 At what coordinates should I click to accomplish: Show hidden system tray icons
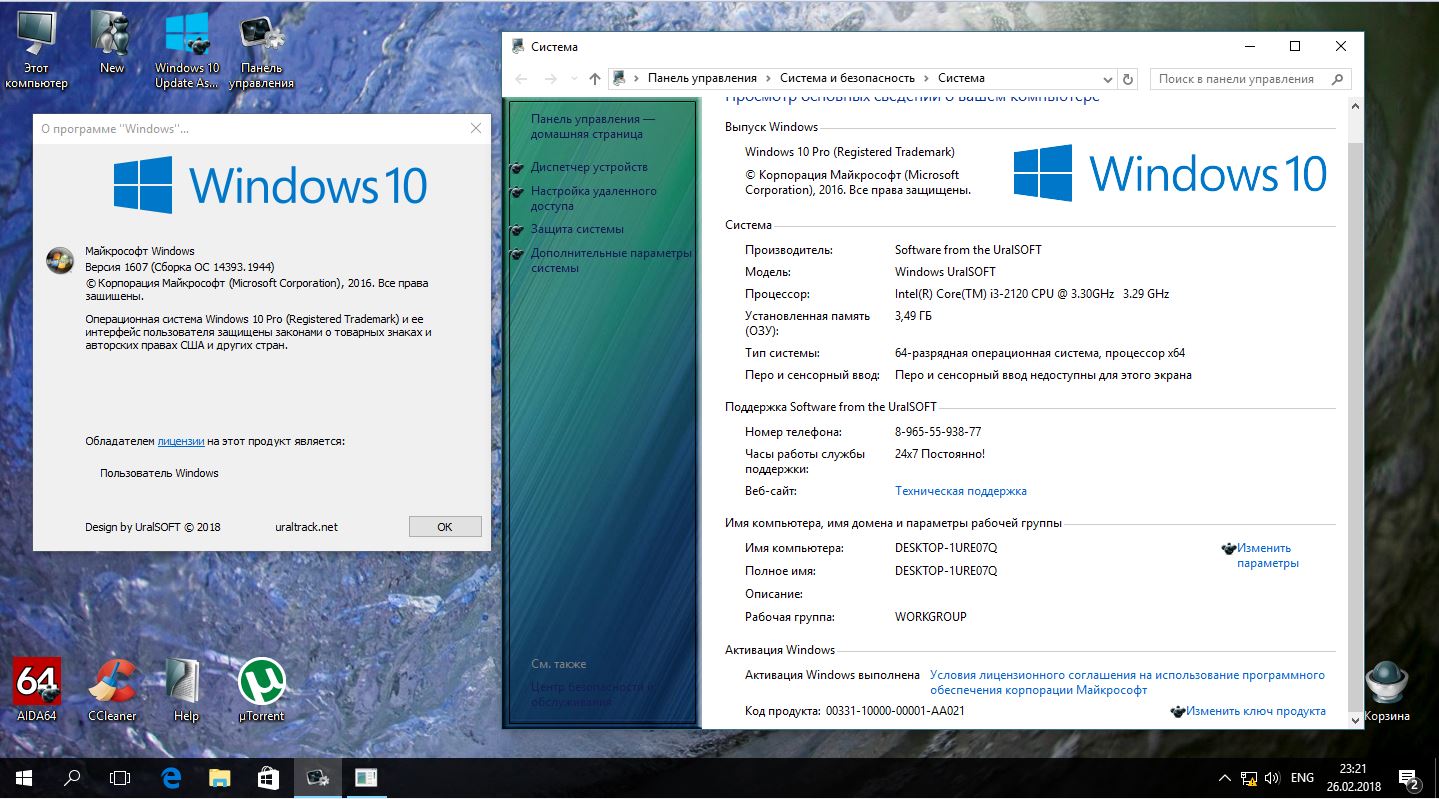(1224, 777)
